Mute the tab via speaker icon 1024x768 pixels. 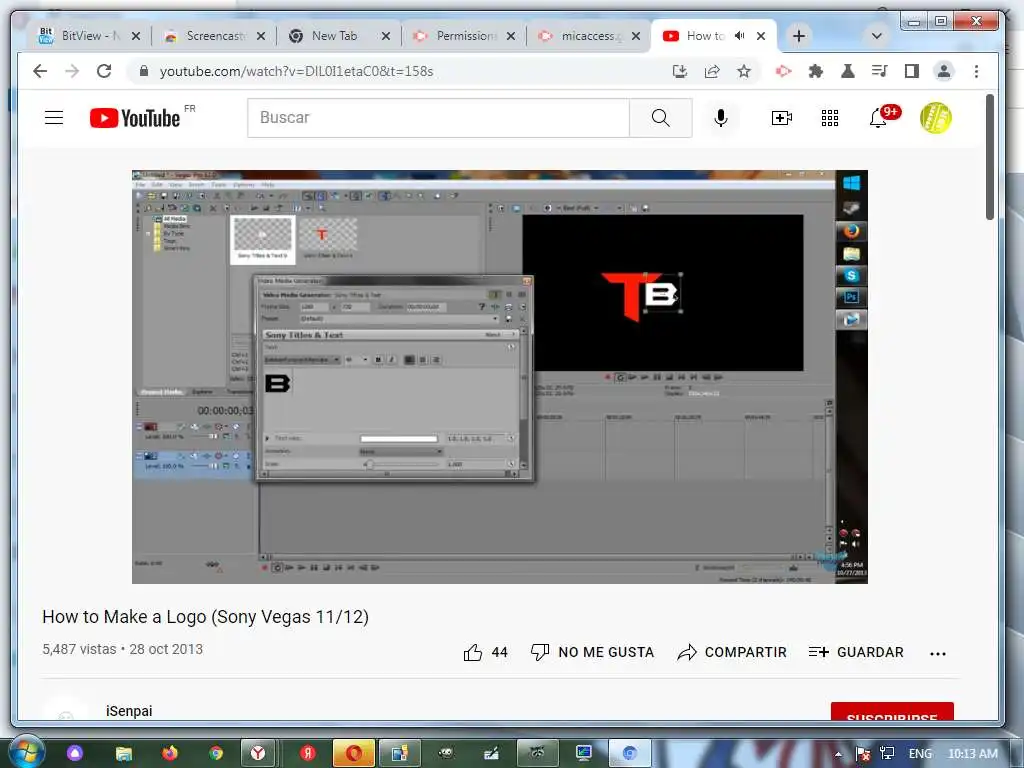tap(739, 36)
